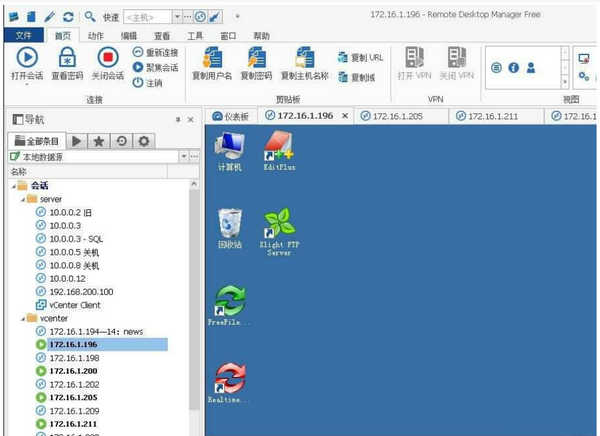This screenshot has height=436, width=600.
Task: Click the 10.0.0.2 旧 entry
Action: (x=64, y=212)
